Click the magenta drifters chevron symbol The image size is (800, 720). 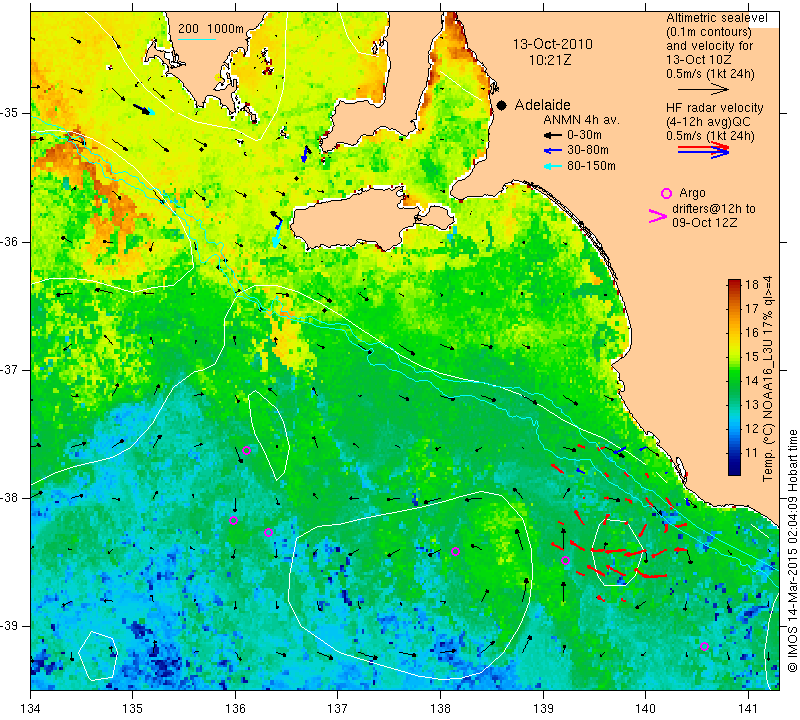pyautogui.click(x=658, y=216)
